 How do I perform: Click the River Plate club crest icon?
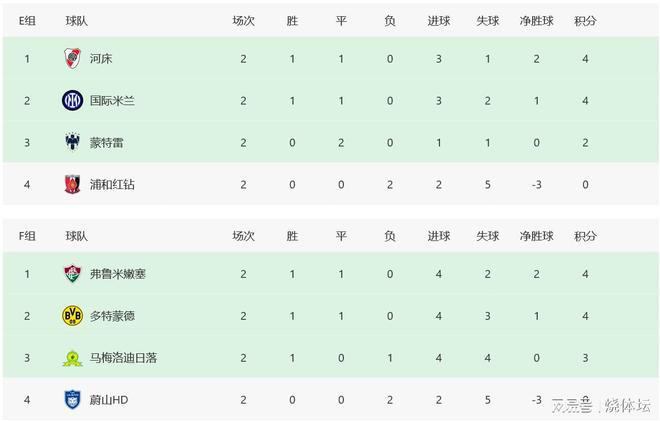[72, 58]
